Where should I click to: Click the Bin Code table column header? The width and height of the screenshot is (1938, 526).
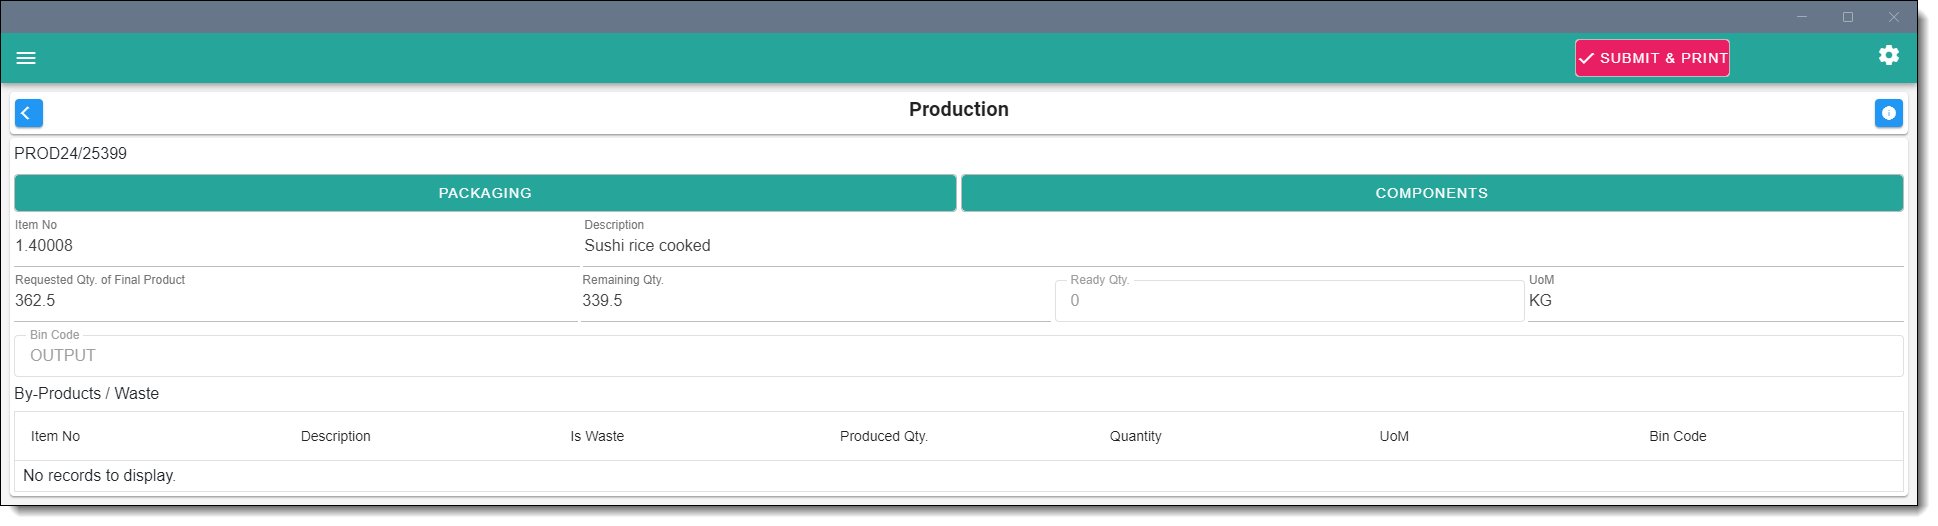1677,436
